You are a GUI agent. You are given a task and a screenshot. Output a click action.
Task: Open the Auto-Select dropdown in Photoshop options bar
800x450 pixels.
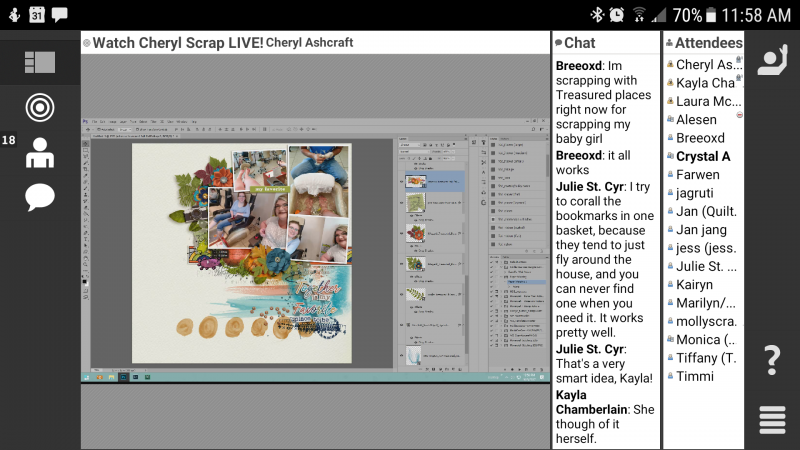click(124, 130)
